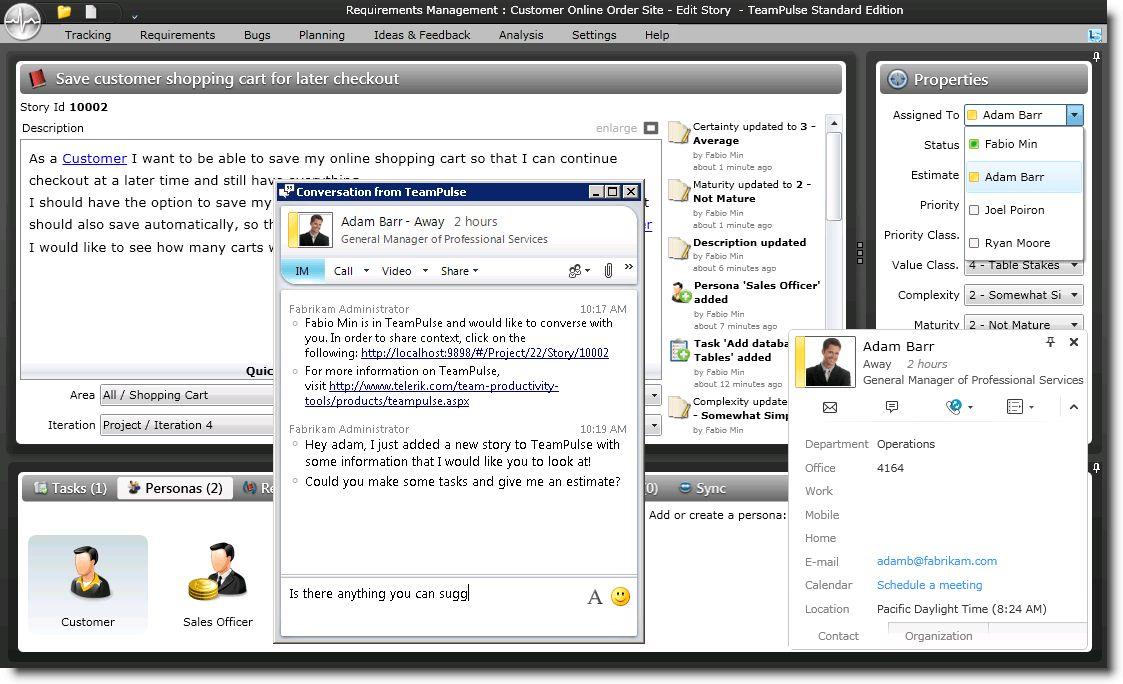Image resolution: width=1123 pixels, height=684 pixels.
Task: Start instant message from contact card
Action: (x=891, y=407)
